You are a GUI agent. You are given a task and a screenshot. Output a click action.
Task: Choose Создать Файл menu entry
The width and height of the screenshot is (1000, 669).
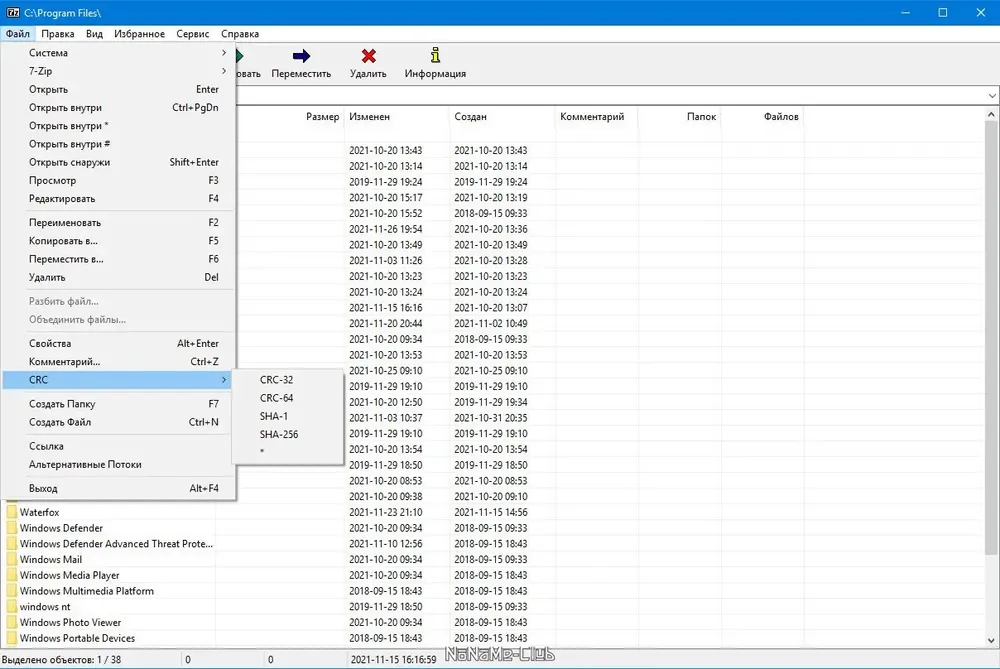[119, 422]
